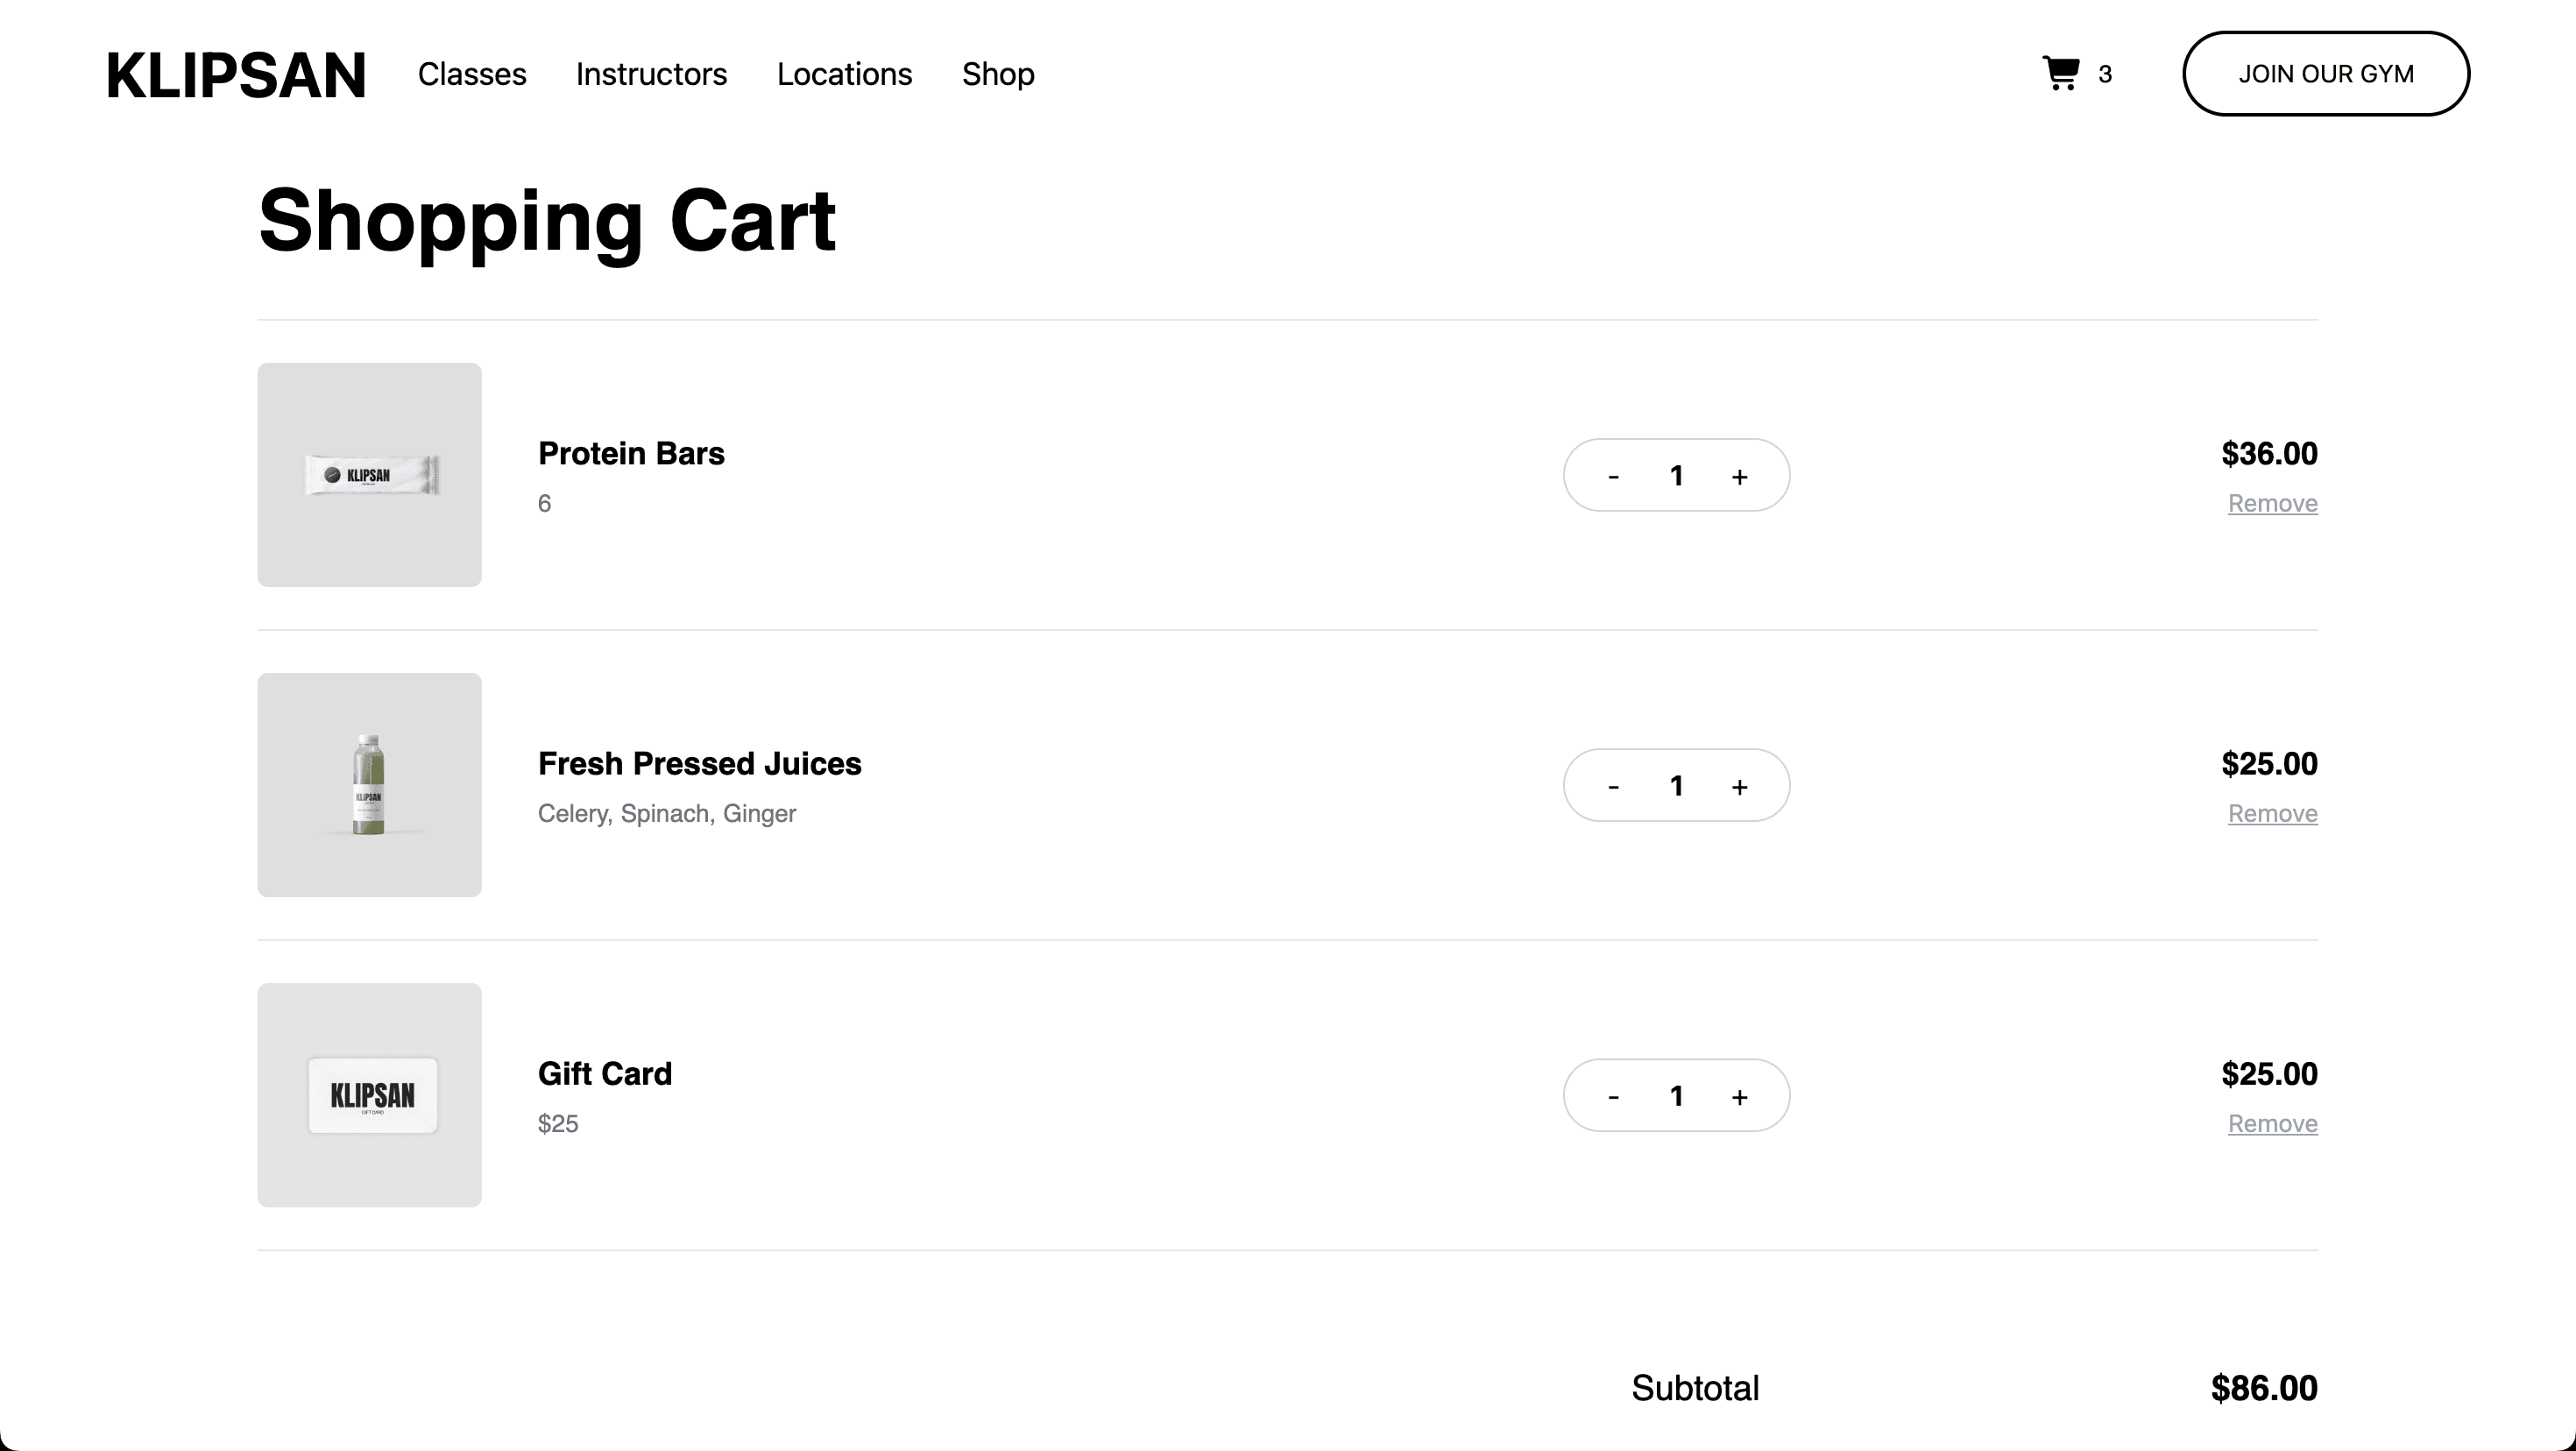Viewport: 2576px width, 1451px height.
Task: Remove Protein Bars from the cart
Action: click(x=2272, y=503)
